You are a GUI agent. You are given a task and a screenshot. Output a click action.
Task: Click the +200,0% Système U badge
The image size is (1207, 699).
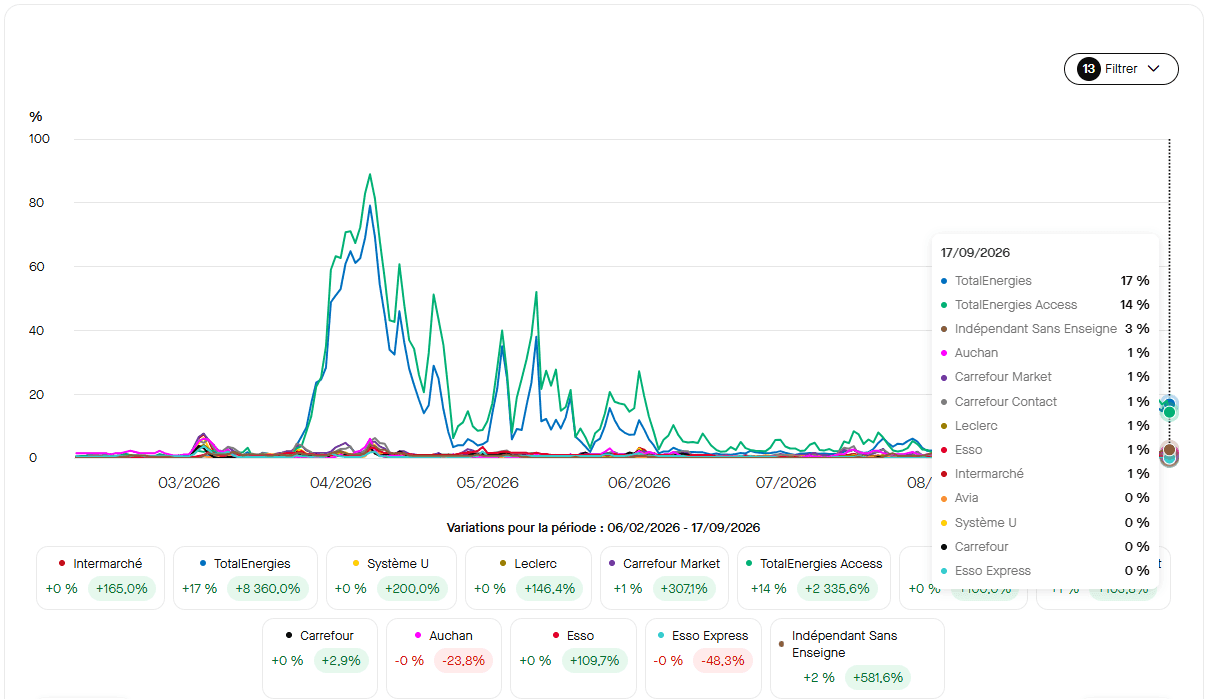click(x=411, y=589)
